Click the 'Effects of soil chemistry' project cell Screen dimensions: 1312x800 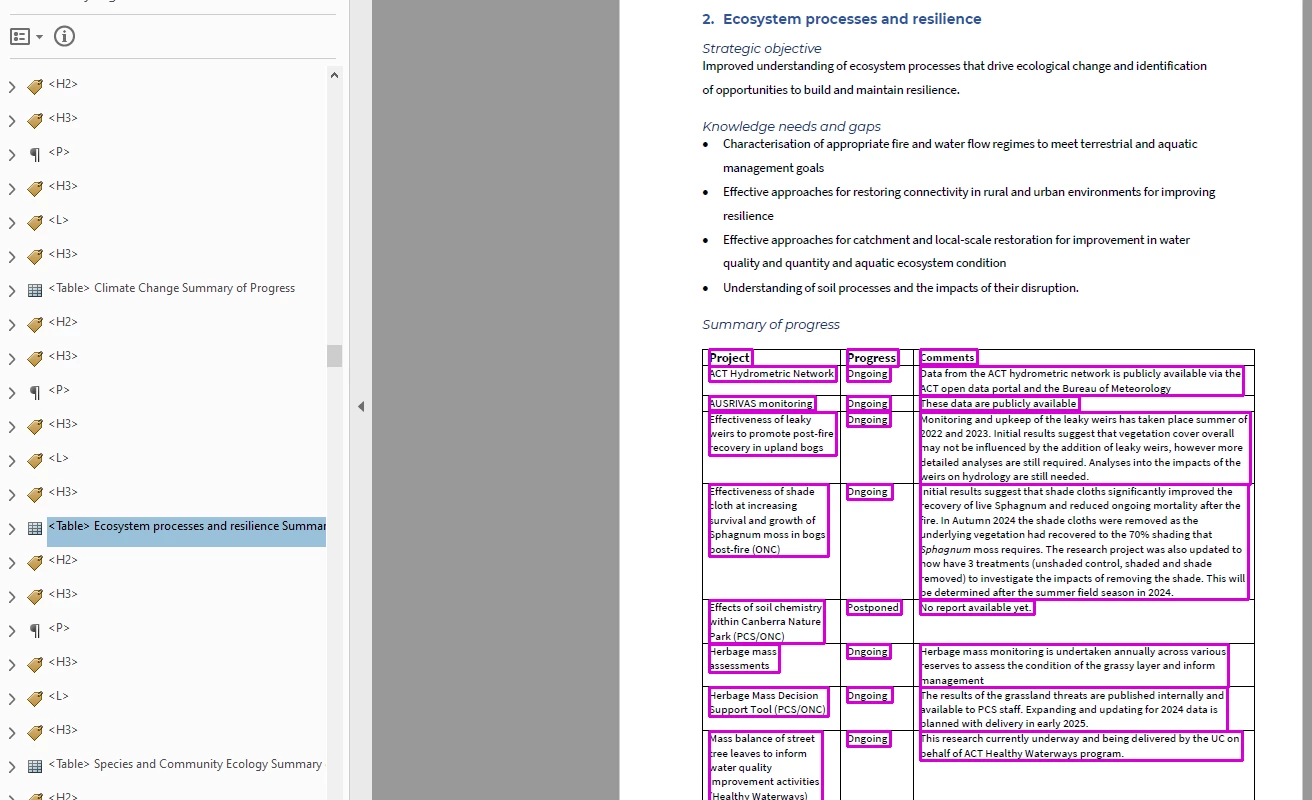click(x=766, y=622)
